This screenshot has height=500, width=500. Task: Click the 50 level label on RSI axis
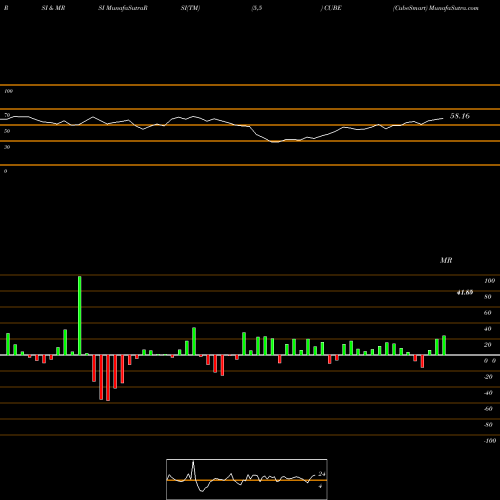(7, 131)
